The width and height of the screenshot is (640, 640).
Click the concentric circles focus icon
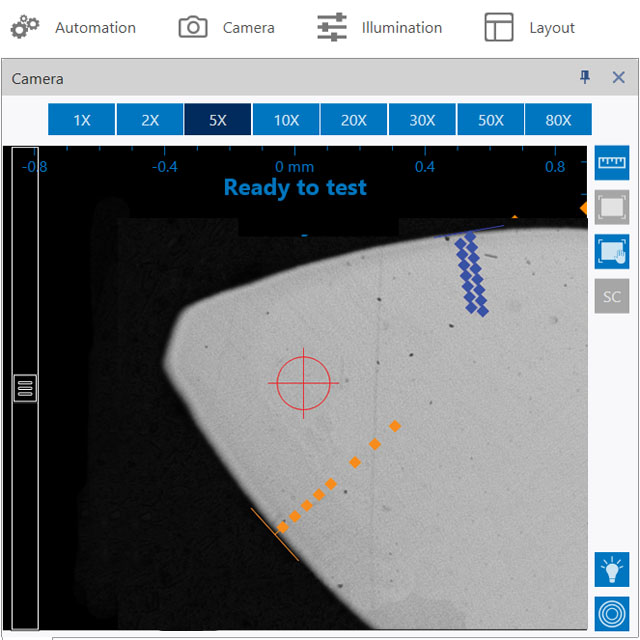(x=611, y=613)
